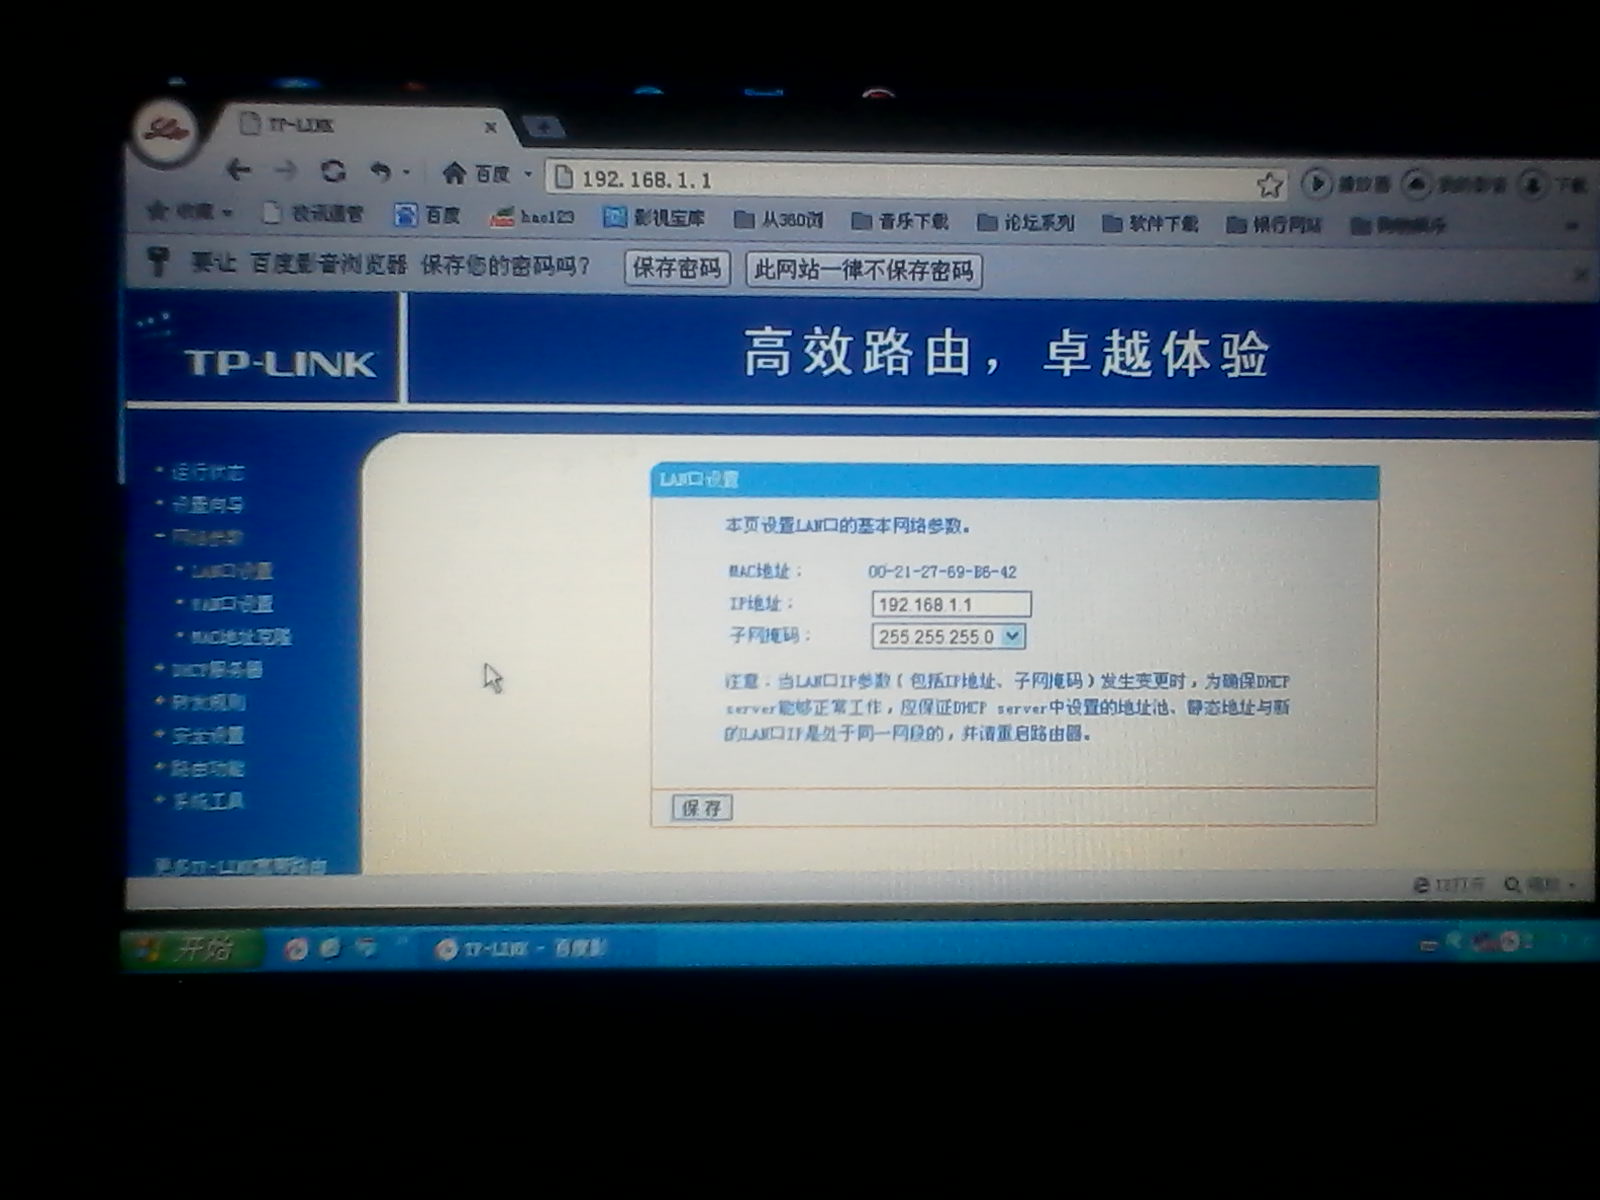Reload the page with the refresh icon
This screenshot has width=1600, height=1200.
tap(333, 171)
